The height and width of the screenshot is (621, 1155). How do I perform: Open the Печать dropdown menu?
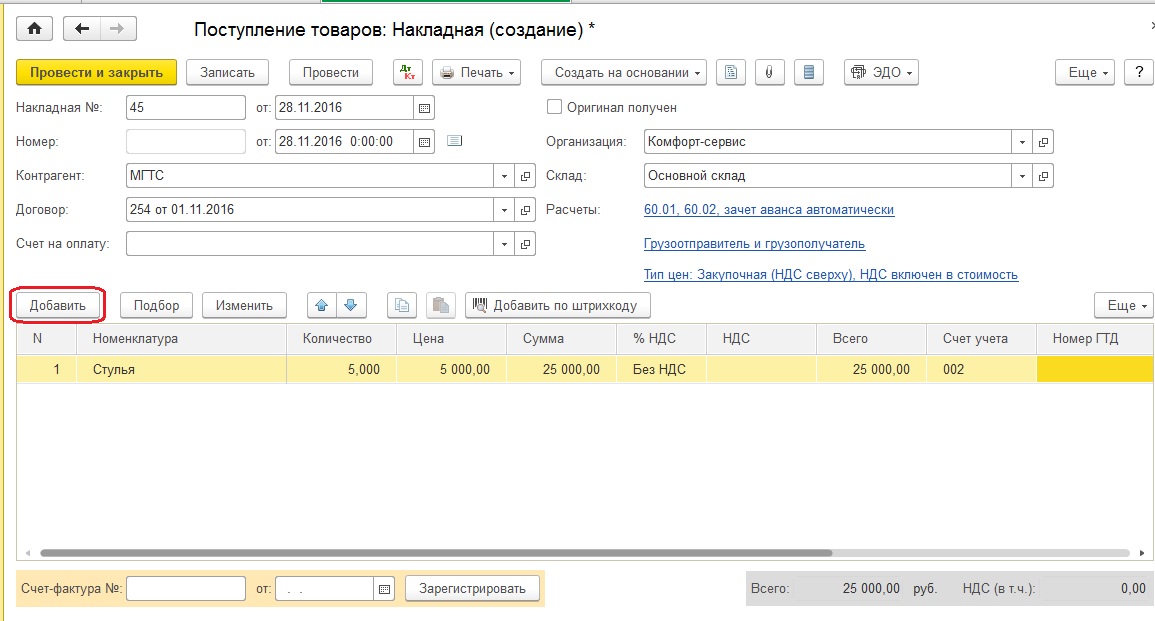point(477,72)
